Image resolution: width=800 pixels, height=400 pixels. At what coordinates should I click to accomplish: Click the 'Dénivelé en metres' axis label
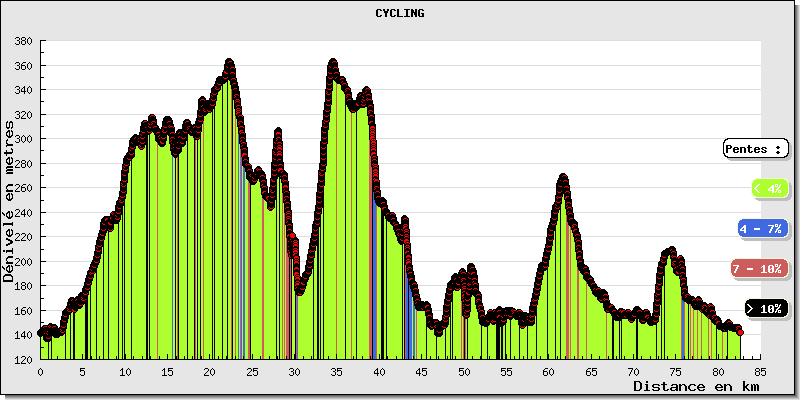(x=11, y=202)
